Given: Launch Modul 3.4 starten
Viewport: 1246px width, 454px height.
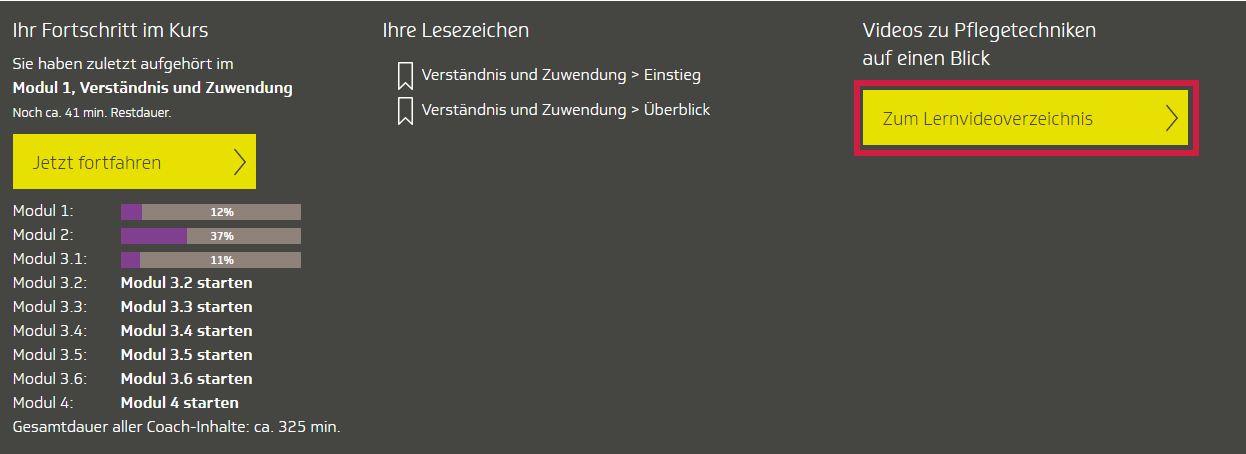Looking at the screenshot, I should click(186, 331).
